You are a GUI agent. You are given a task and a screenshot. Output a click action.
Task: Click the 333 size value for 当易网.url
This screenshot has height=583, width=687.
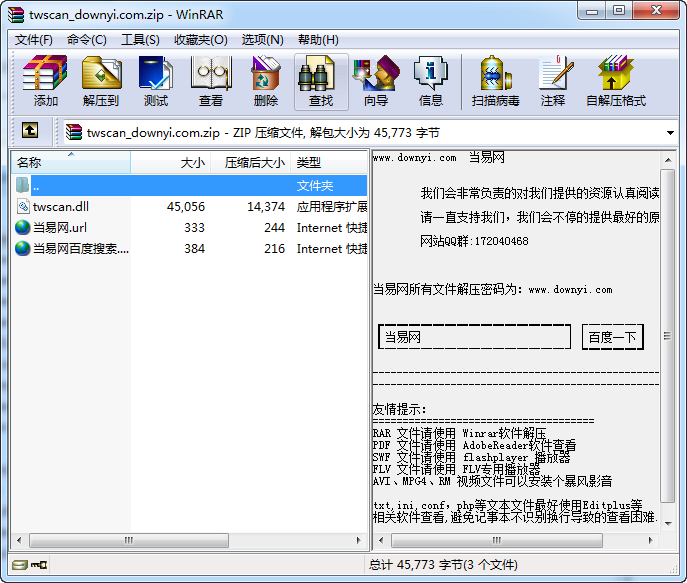pos(194,227)
